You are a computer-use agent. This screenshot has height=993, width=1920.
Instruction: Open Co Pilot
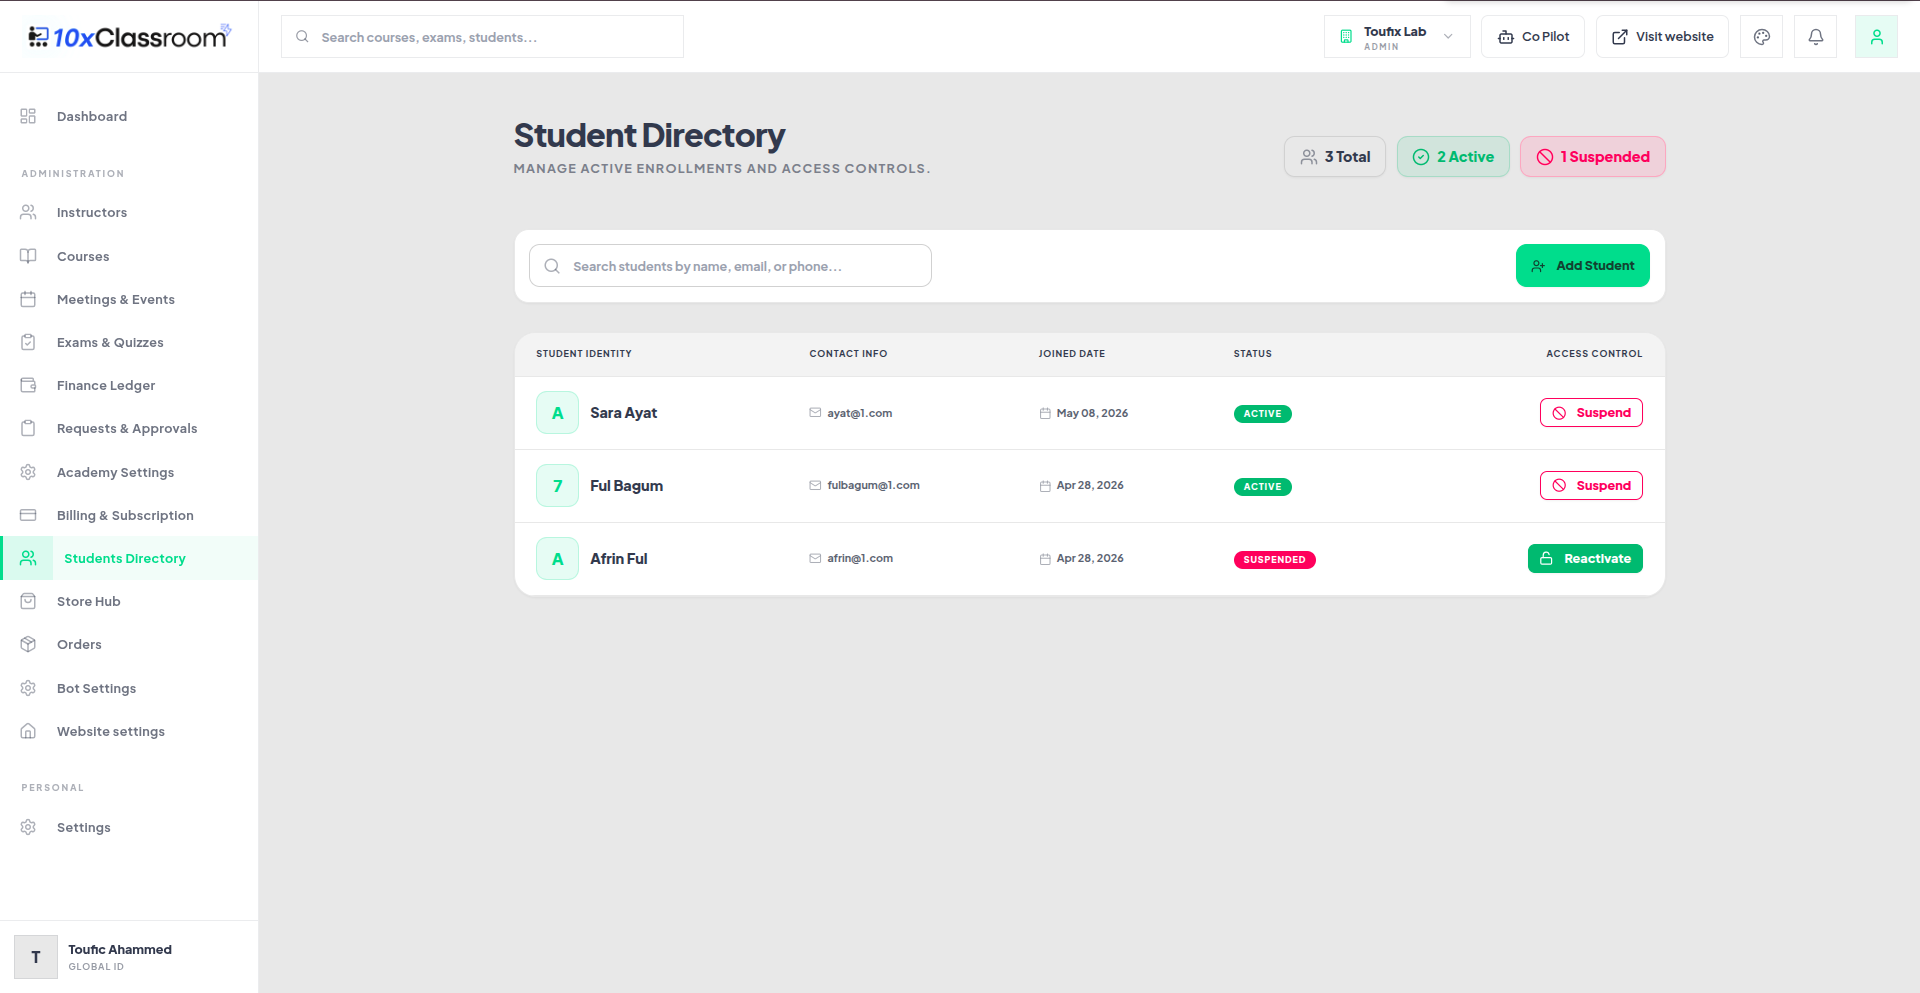coord(1533,37)
